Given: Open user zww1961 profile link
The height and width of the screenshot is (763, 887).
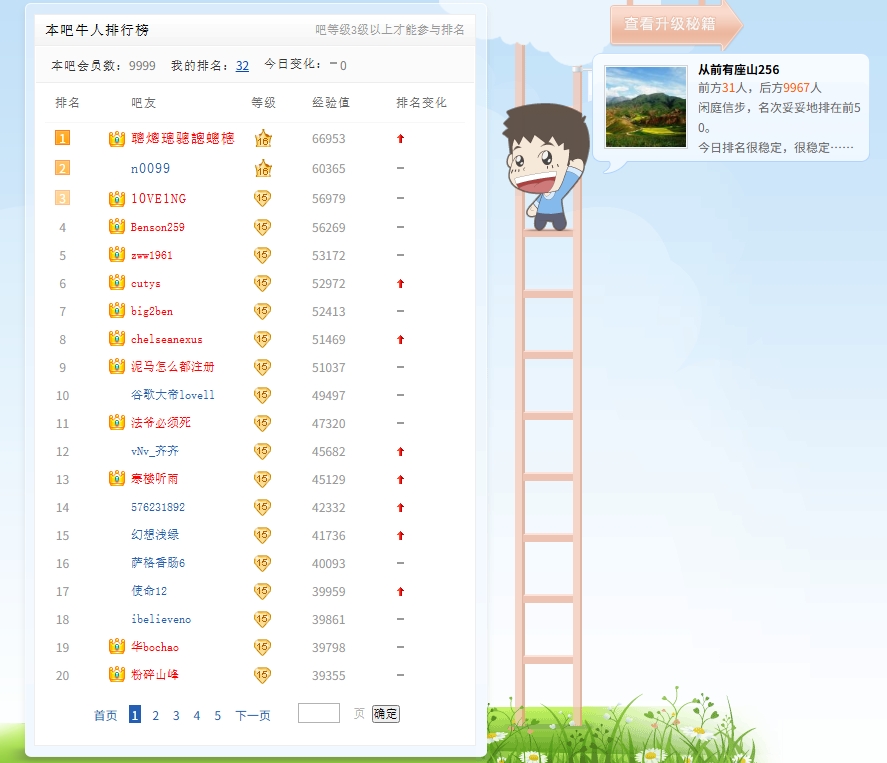Looking at the screenshot, I should tap(151, 255).
